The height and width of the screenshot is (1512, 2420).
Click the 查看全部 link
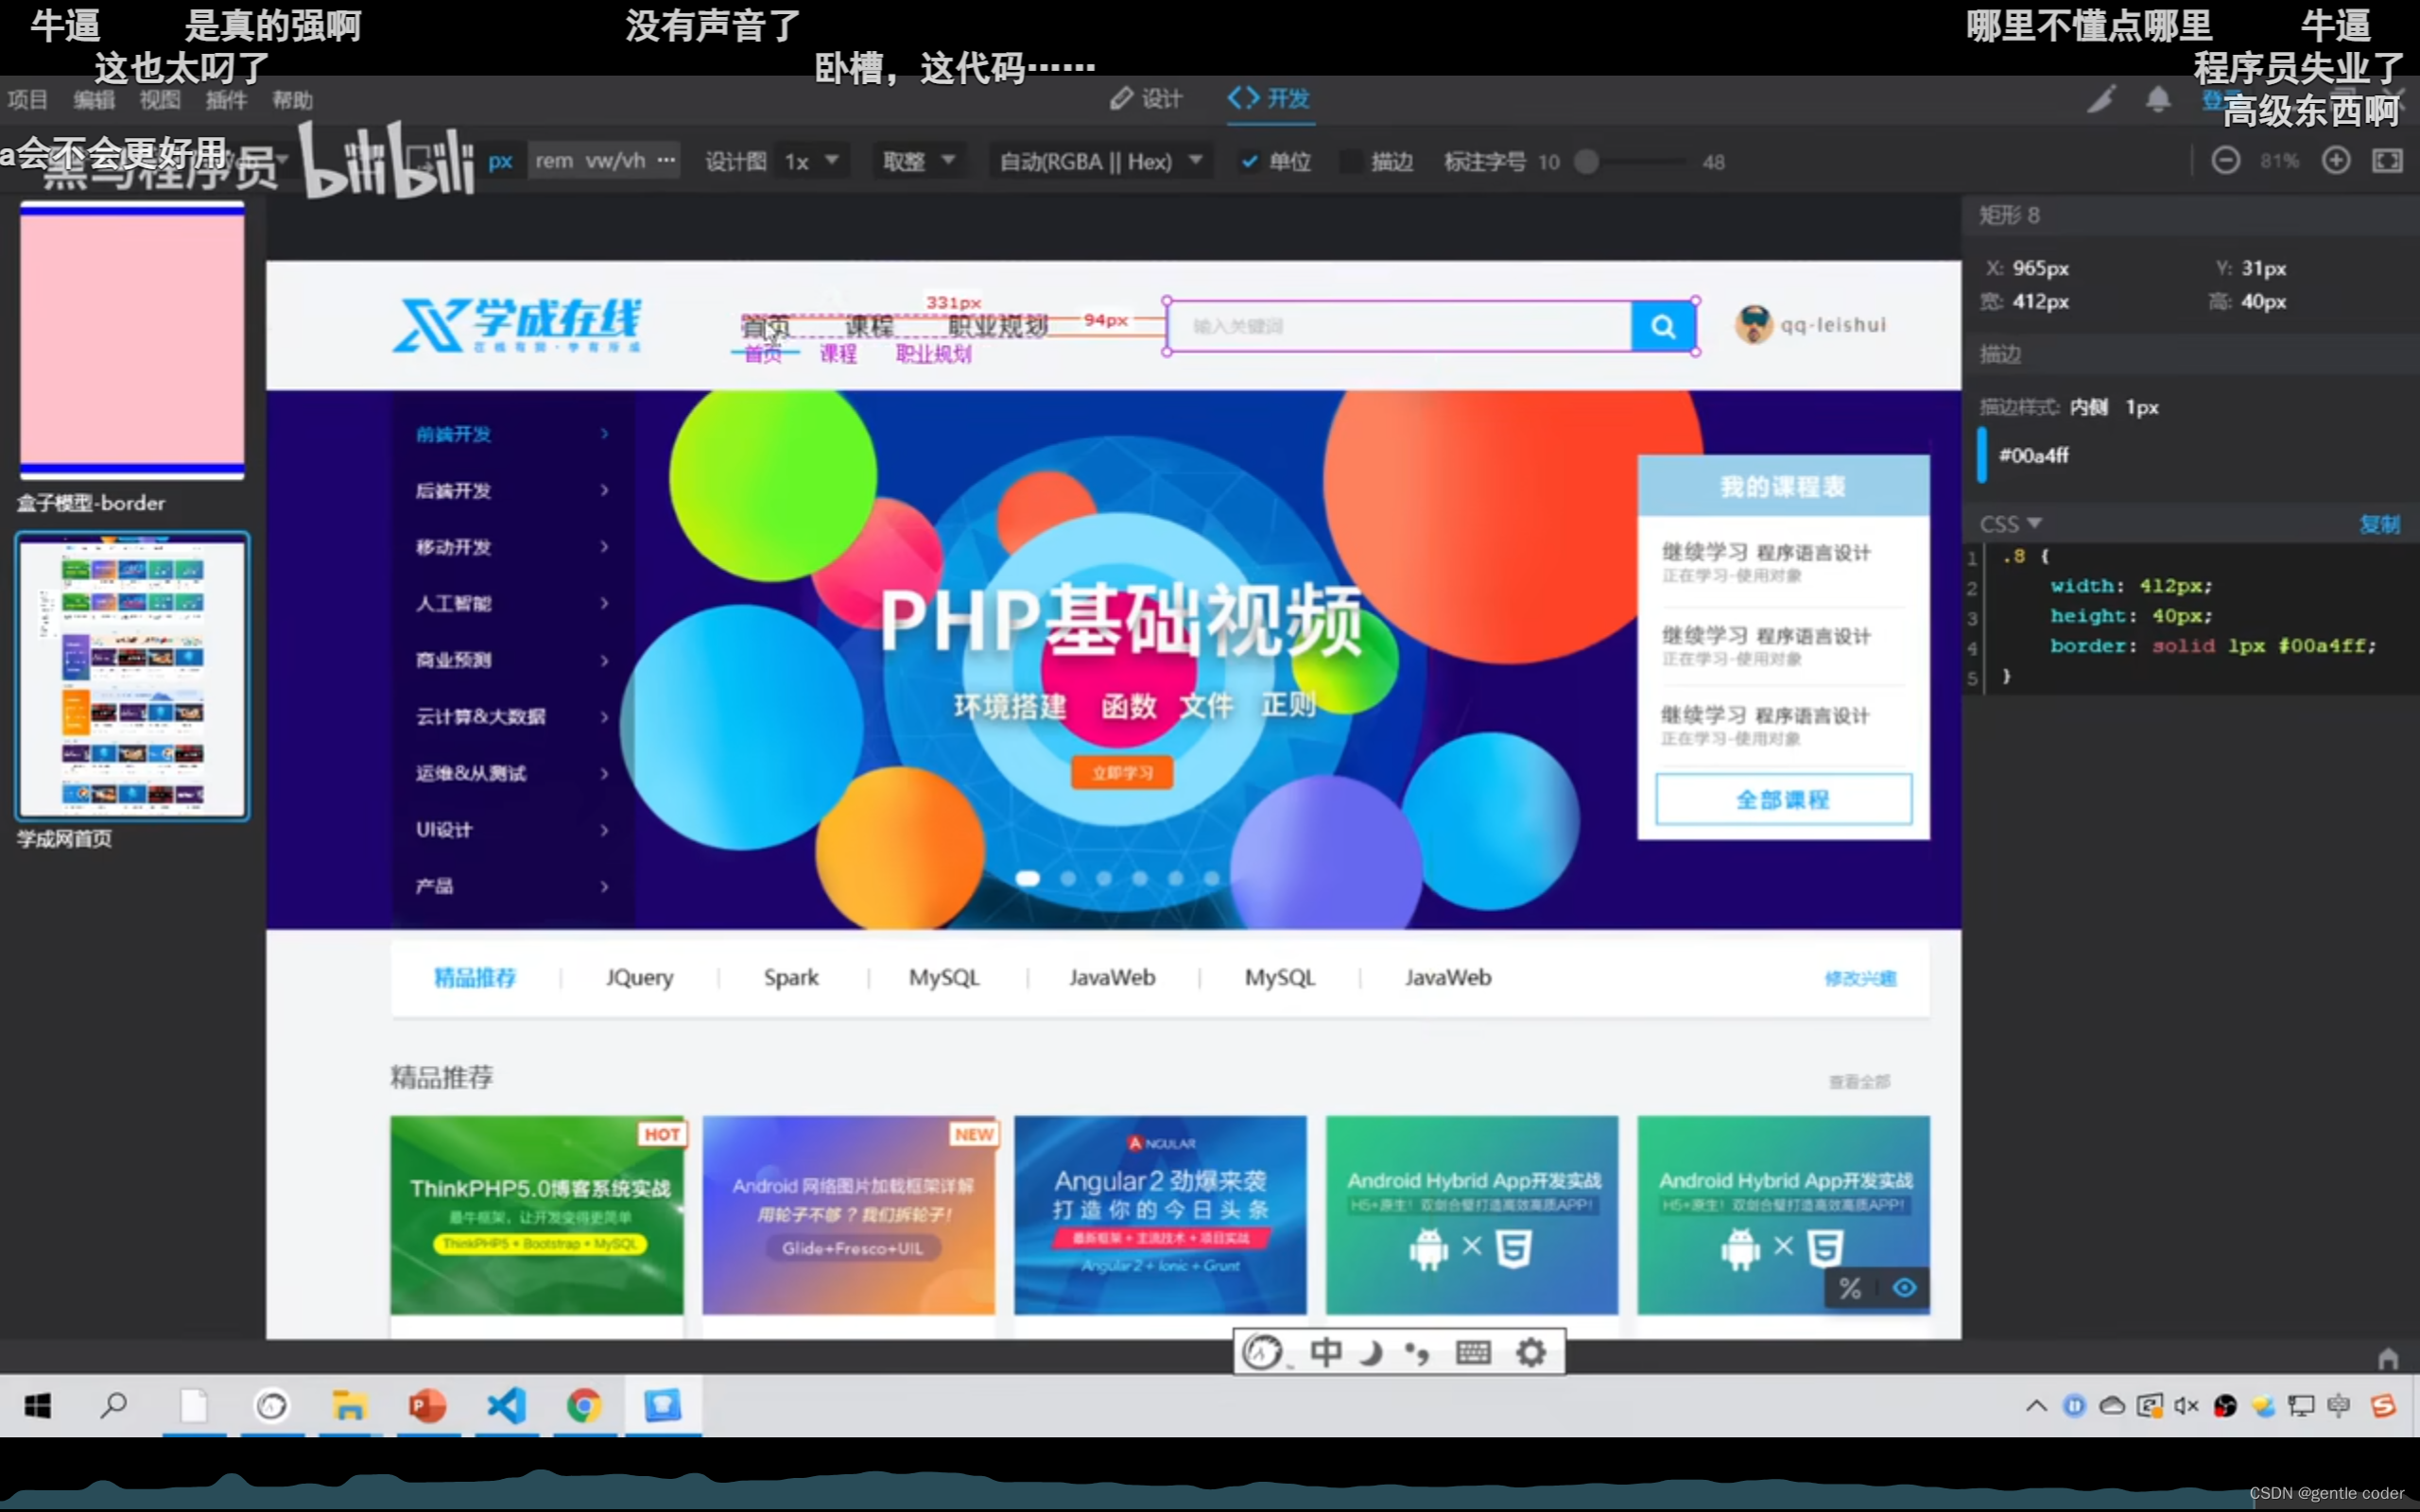pyautogui.click(x=1859, y=1082)
